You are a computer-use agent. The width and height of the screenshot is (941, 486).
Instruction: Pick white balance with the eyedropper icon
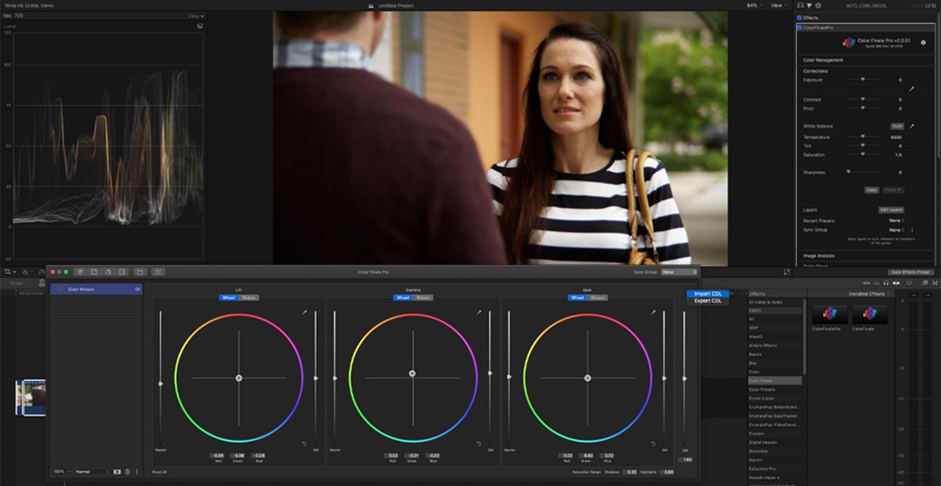click(912, 126)
